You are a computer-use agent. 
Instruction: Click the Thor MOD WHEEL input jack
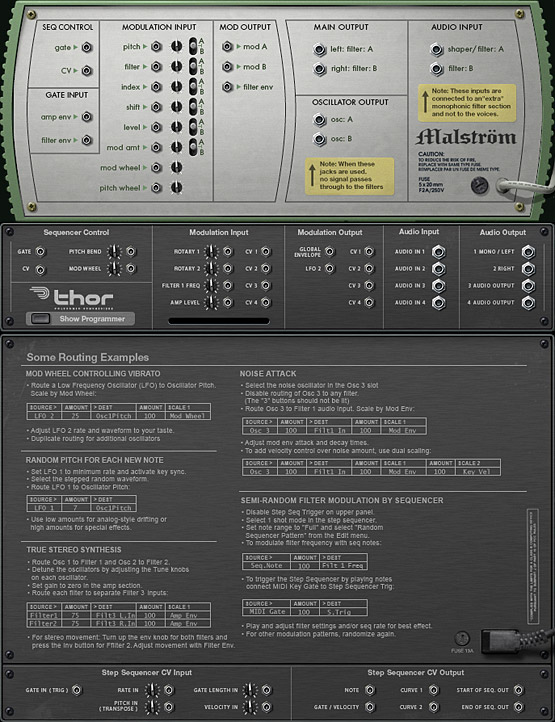[131, 268]
